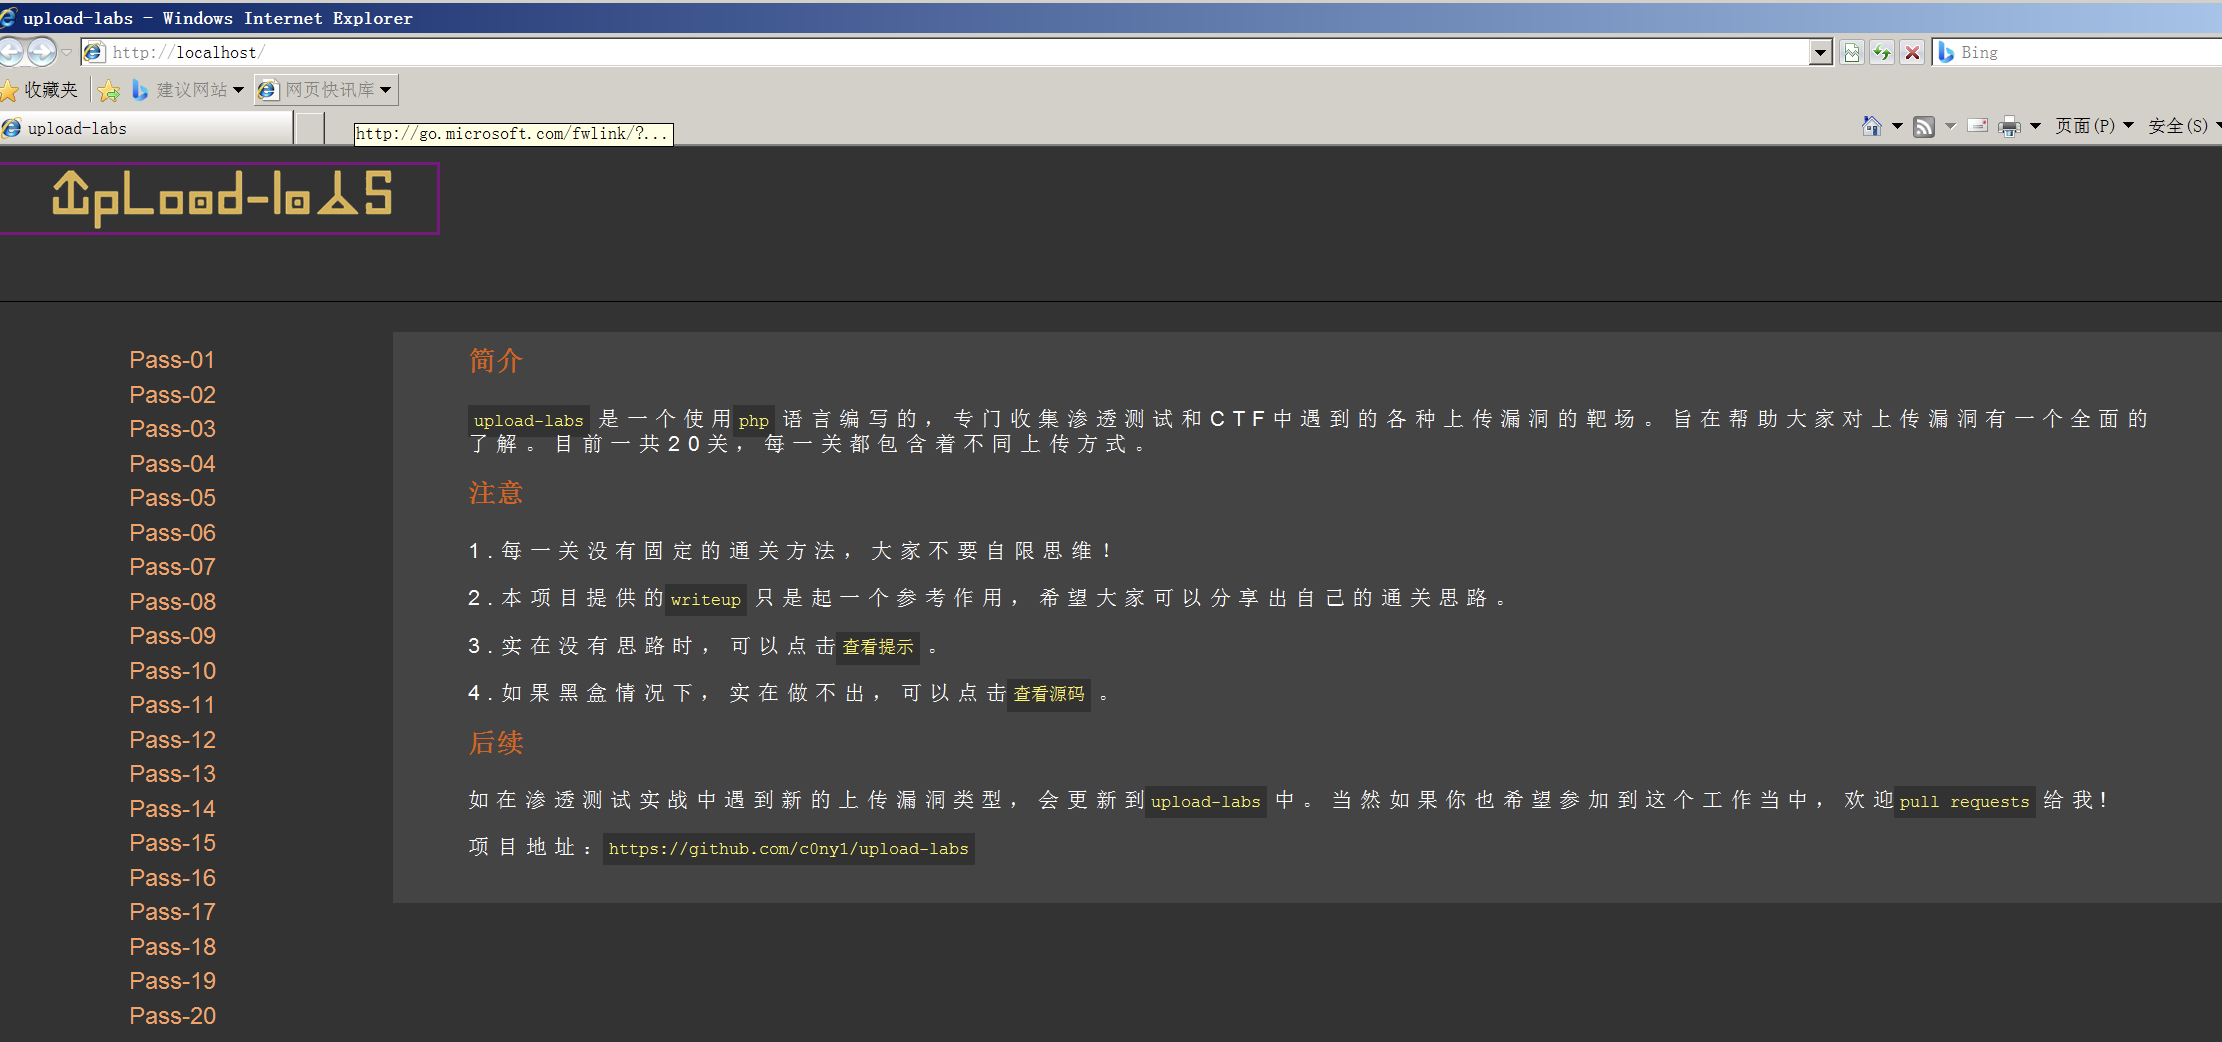Image resolution: width=2222 pixels, height=1042 pixels.
Task: Click the RSS feeds icon
Action: [1923, 126]
